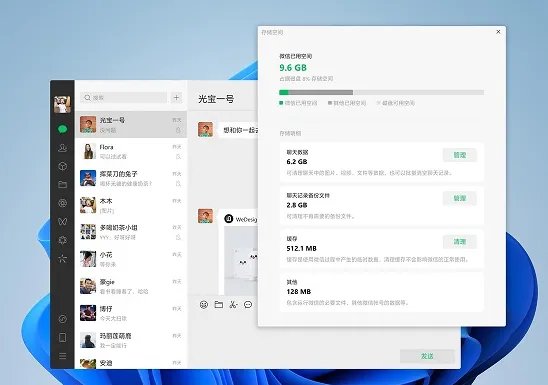548x385 pixels.
Task: Click the 光宝一号 title in the chat header
Action: coord(216,99)
